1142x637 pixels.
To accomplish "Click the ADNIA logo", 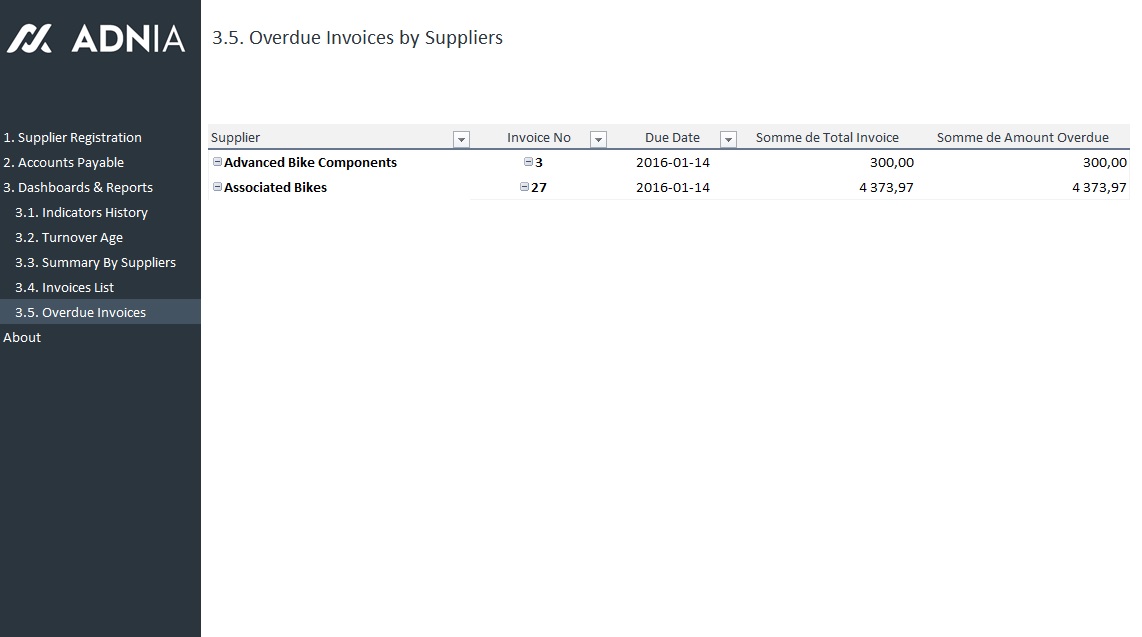I will 96,39.
